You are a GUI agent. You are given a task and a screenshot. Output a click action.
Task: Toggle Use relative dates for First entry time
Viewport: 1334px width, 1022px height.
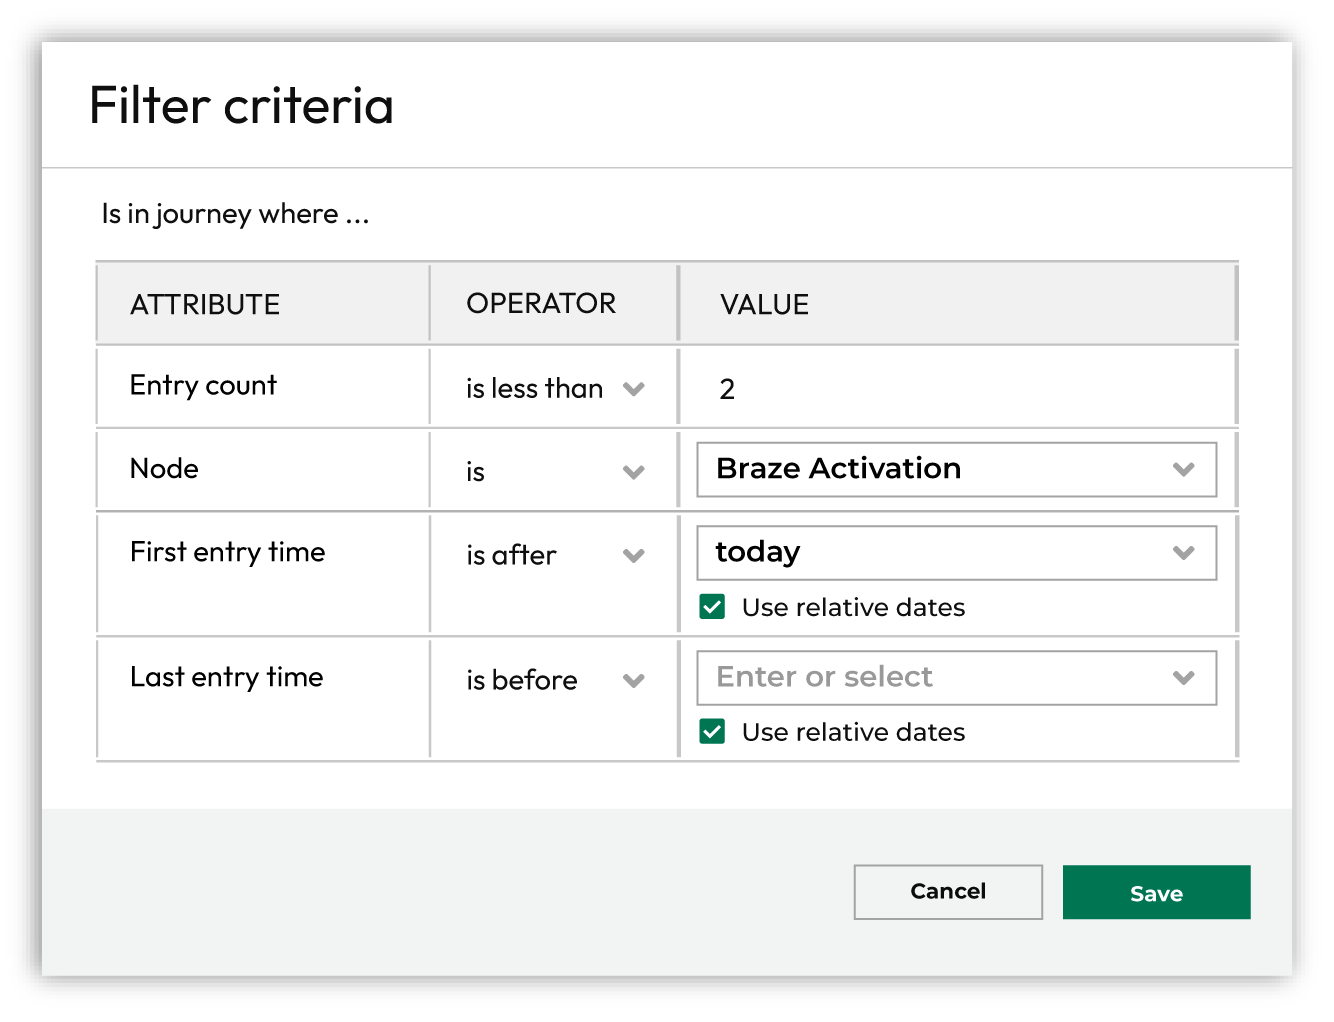point(712,607)
